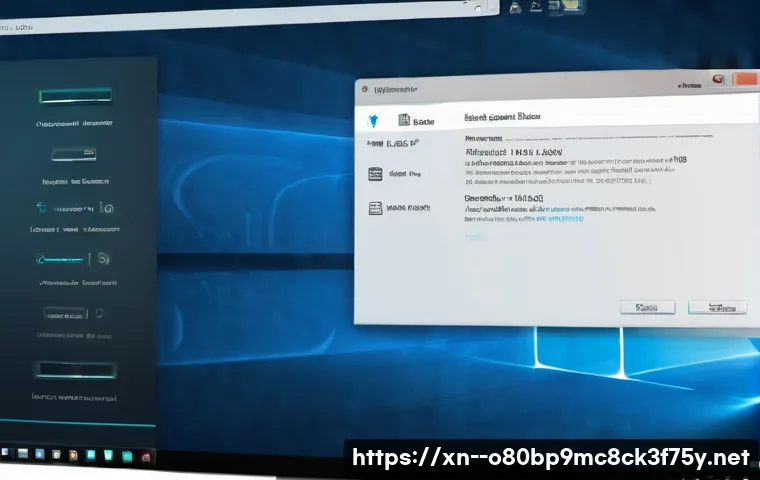Click the small red circle icon in dialog title bar

point(364,89)
